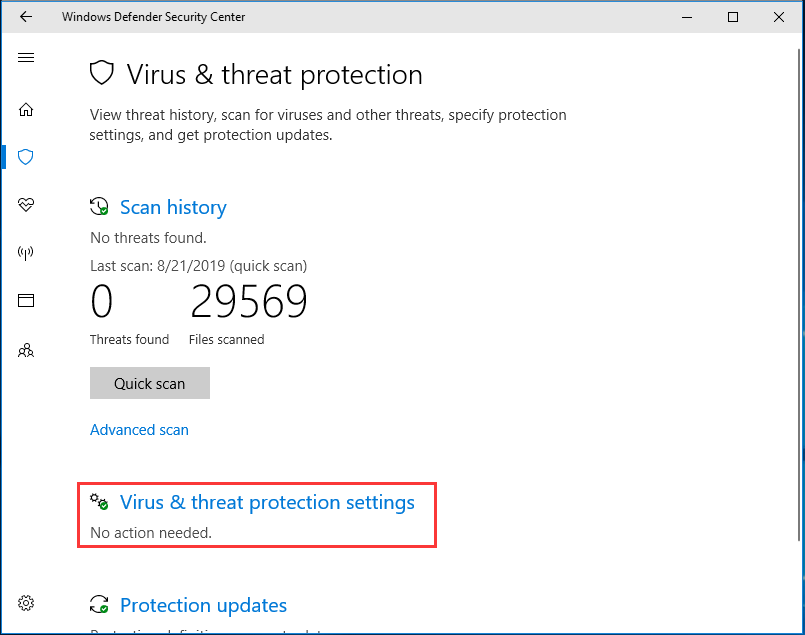The image size is (805, 635).
Task: Select the Virus & threat protection shield sidebar icon
Action: [x=26, y=157]
